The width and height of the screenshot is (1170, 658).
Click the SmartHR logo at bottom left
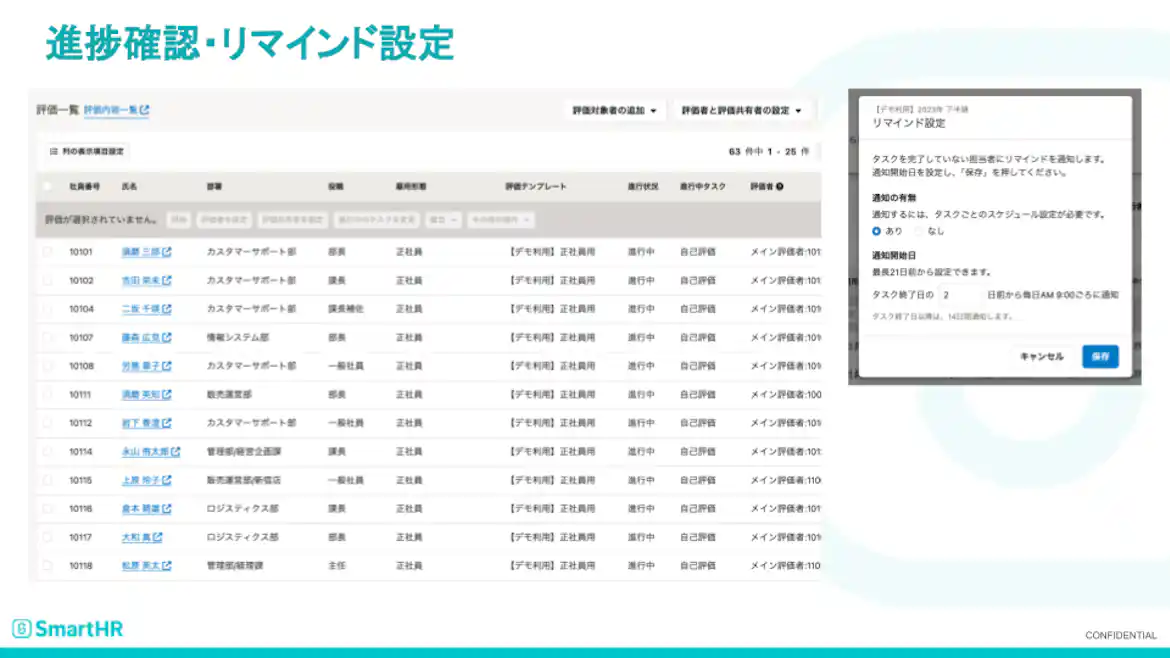[x=67, y=628]
